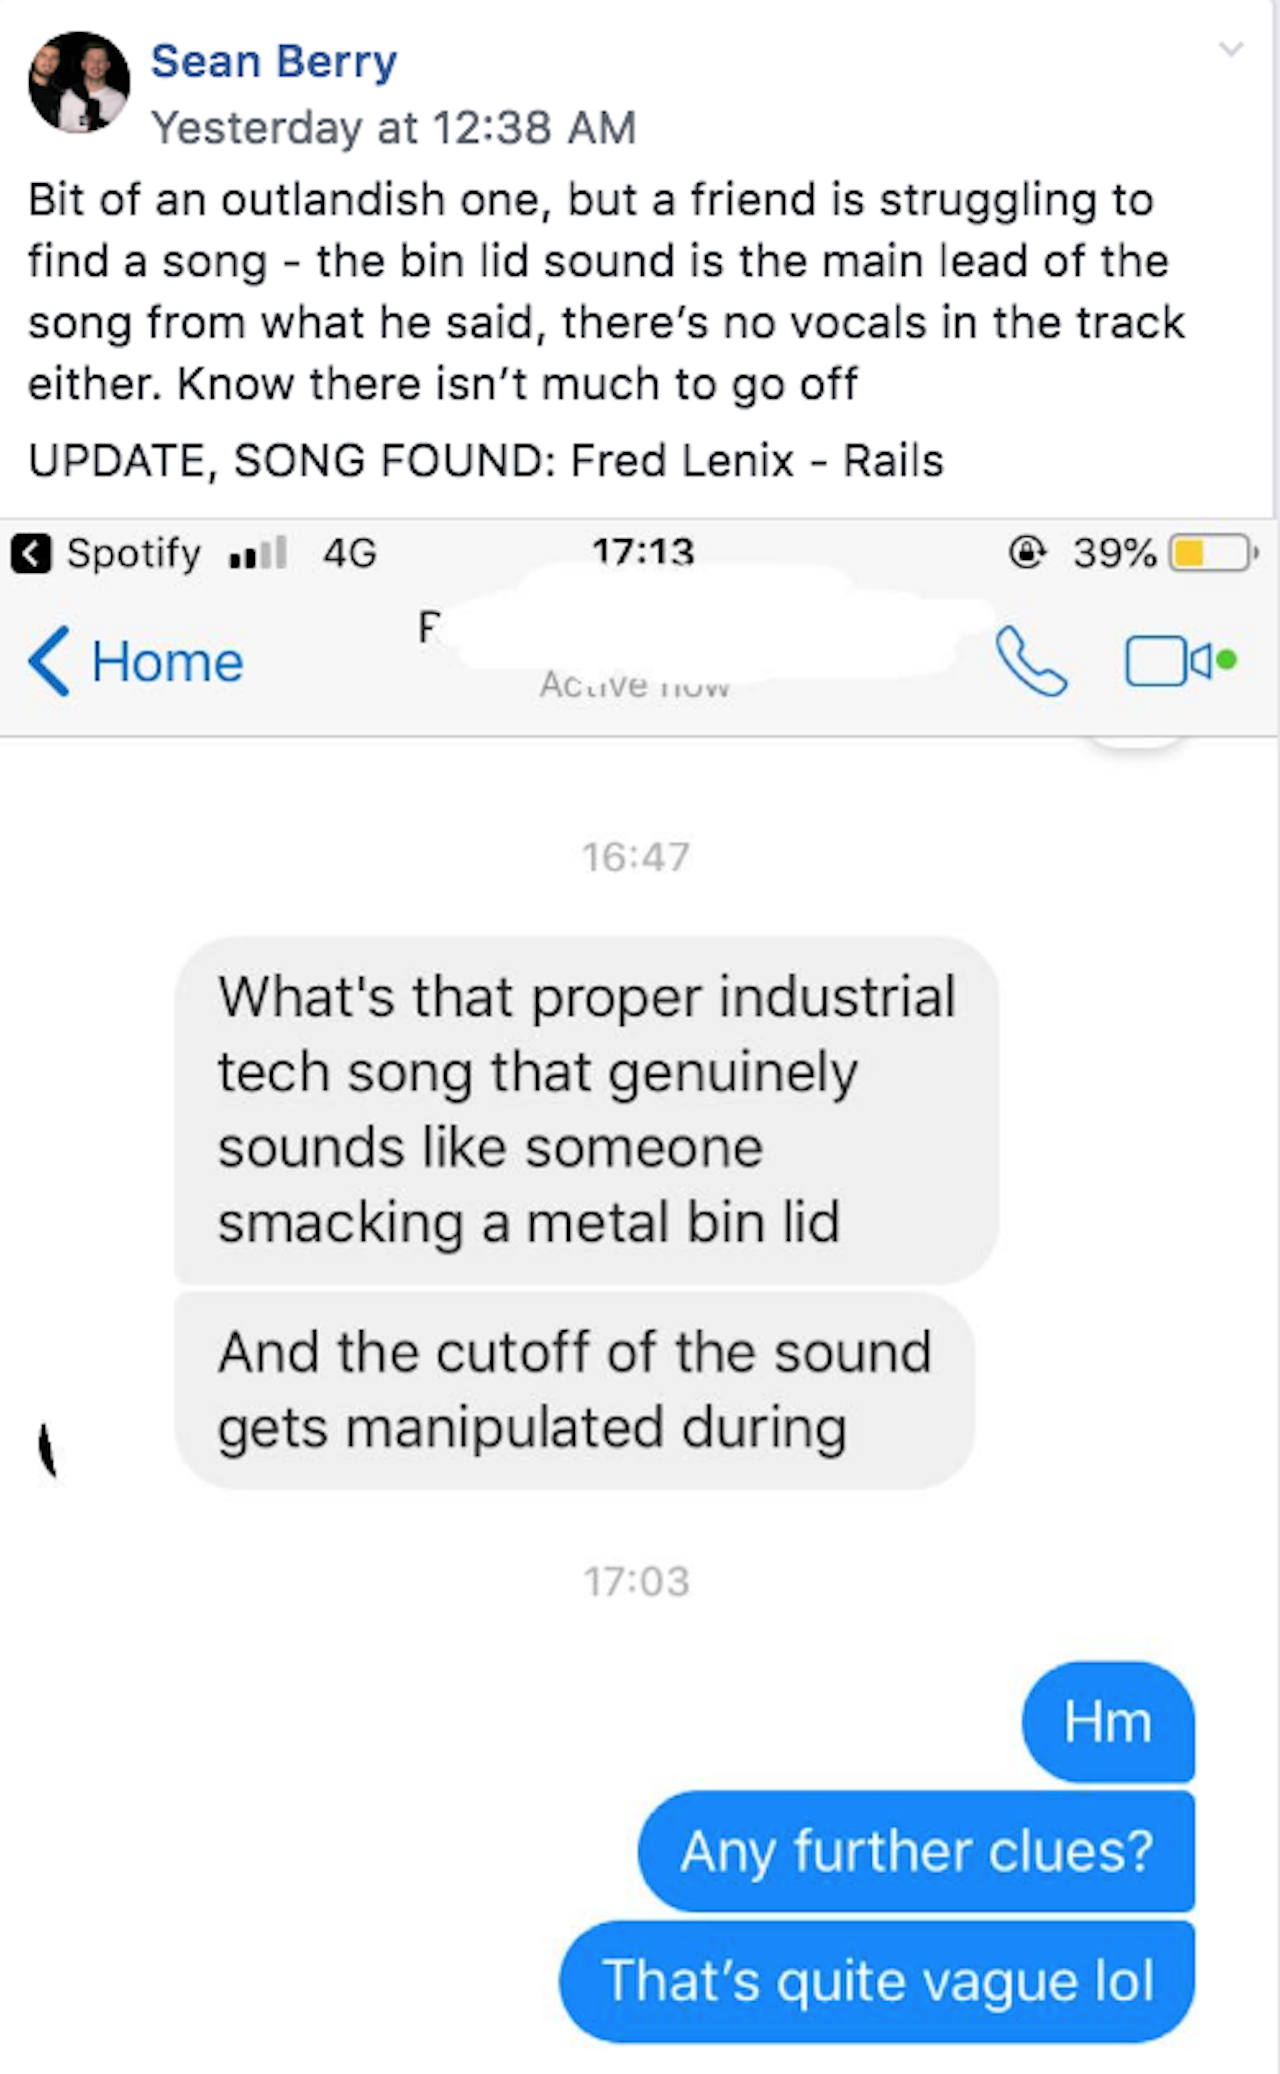Tap the back arrow to Spotify

click(31, 553)
